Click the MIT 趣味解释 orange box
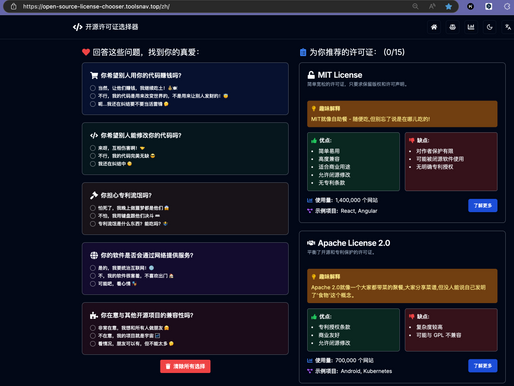This screenshot has height=386, width=514. click(x=402, y=114)
